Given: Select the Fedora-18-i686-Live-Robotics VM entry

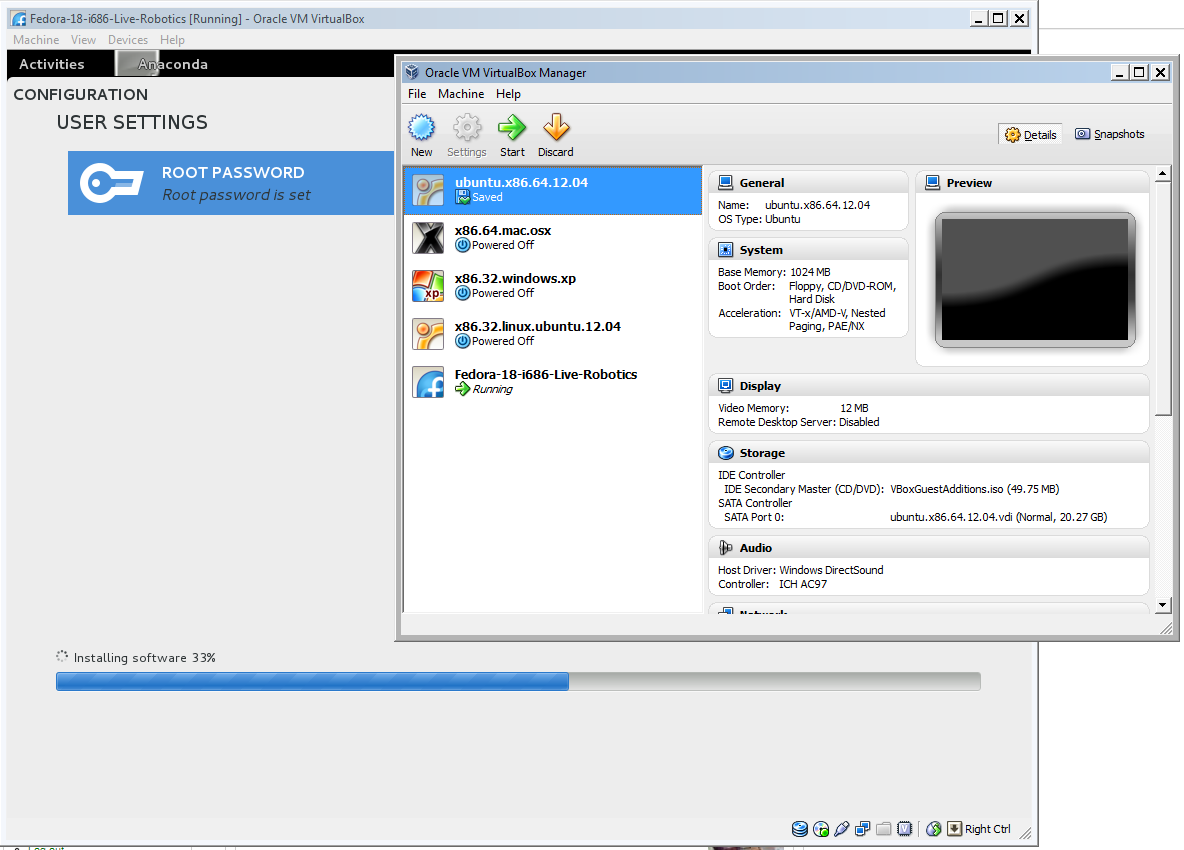Looking at the screenshot, I should pyautogui.click(x=553, y=382).
